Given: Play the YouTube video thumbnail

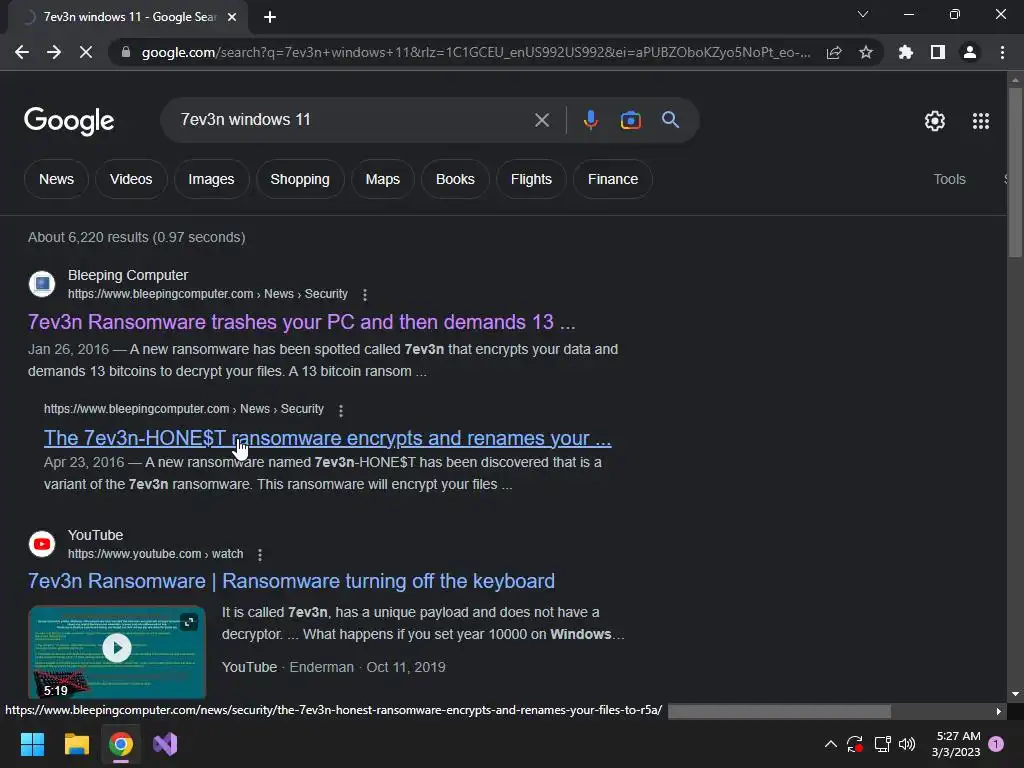Looking at the screenshot, I should (x=117, y=648).
